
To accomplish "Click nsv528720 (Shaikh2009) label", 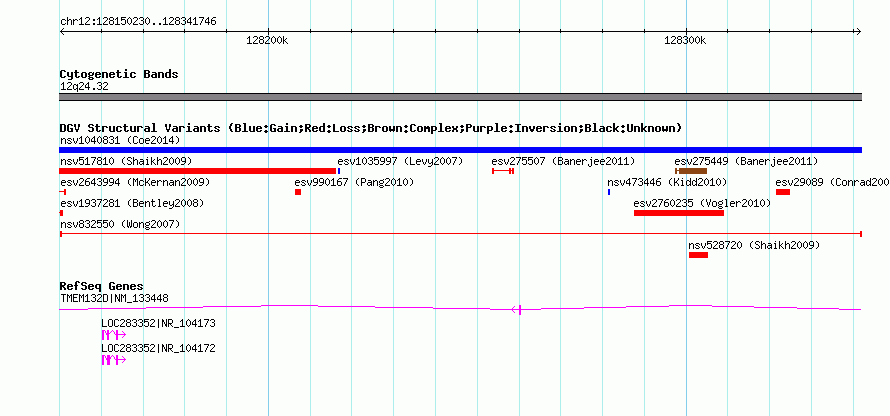I will point(754,246).
